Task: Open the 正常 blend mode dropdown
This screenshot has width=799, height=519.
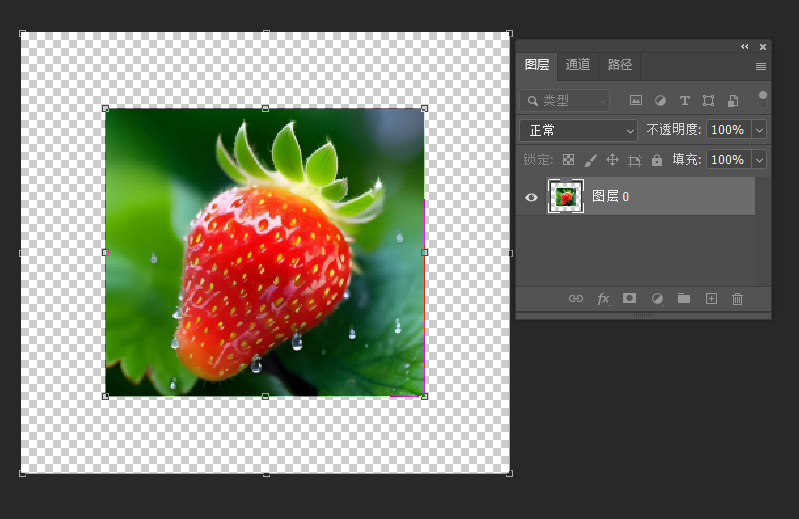Action: tap(578, 130)
